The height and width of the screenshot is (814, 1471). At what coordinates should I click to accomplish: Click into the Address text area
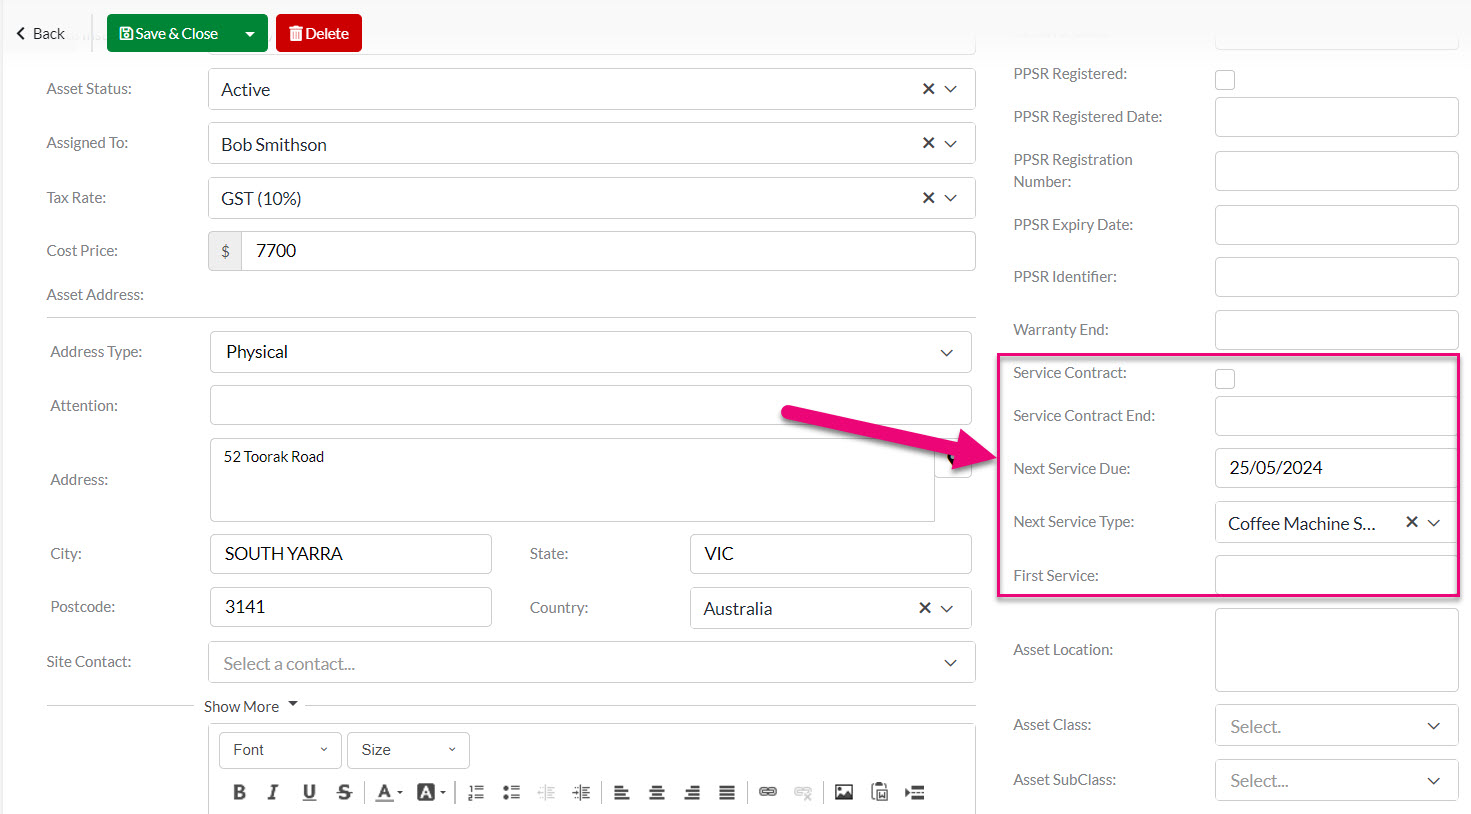pyautogui.click(x=572, y=480)
